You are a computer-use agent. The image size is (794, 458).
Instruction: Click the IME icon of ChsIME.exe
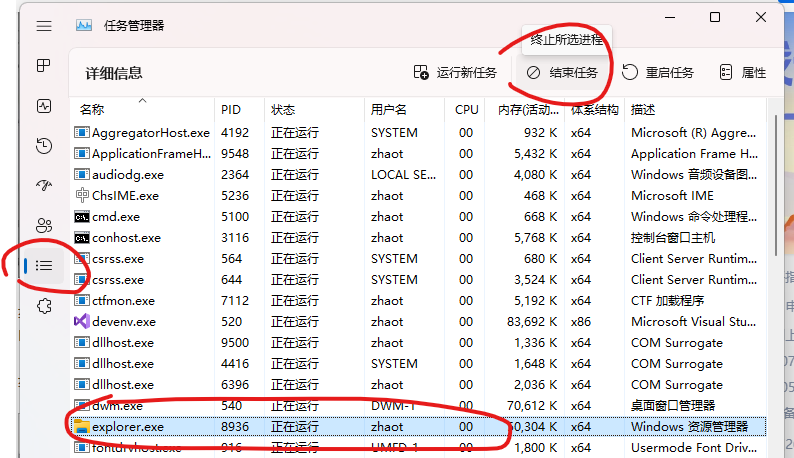(82, 195)
